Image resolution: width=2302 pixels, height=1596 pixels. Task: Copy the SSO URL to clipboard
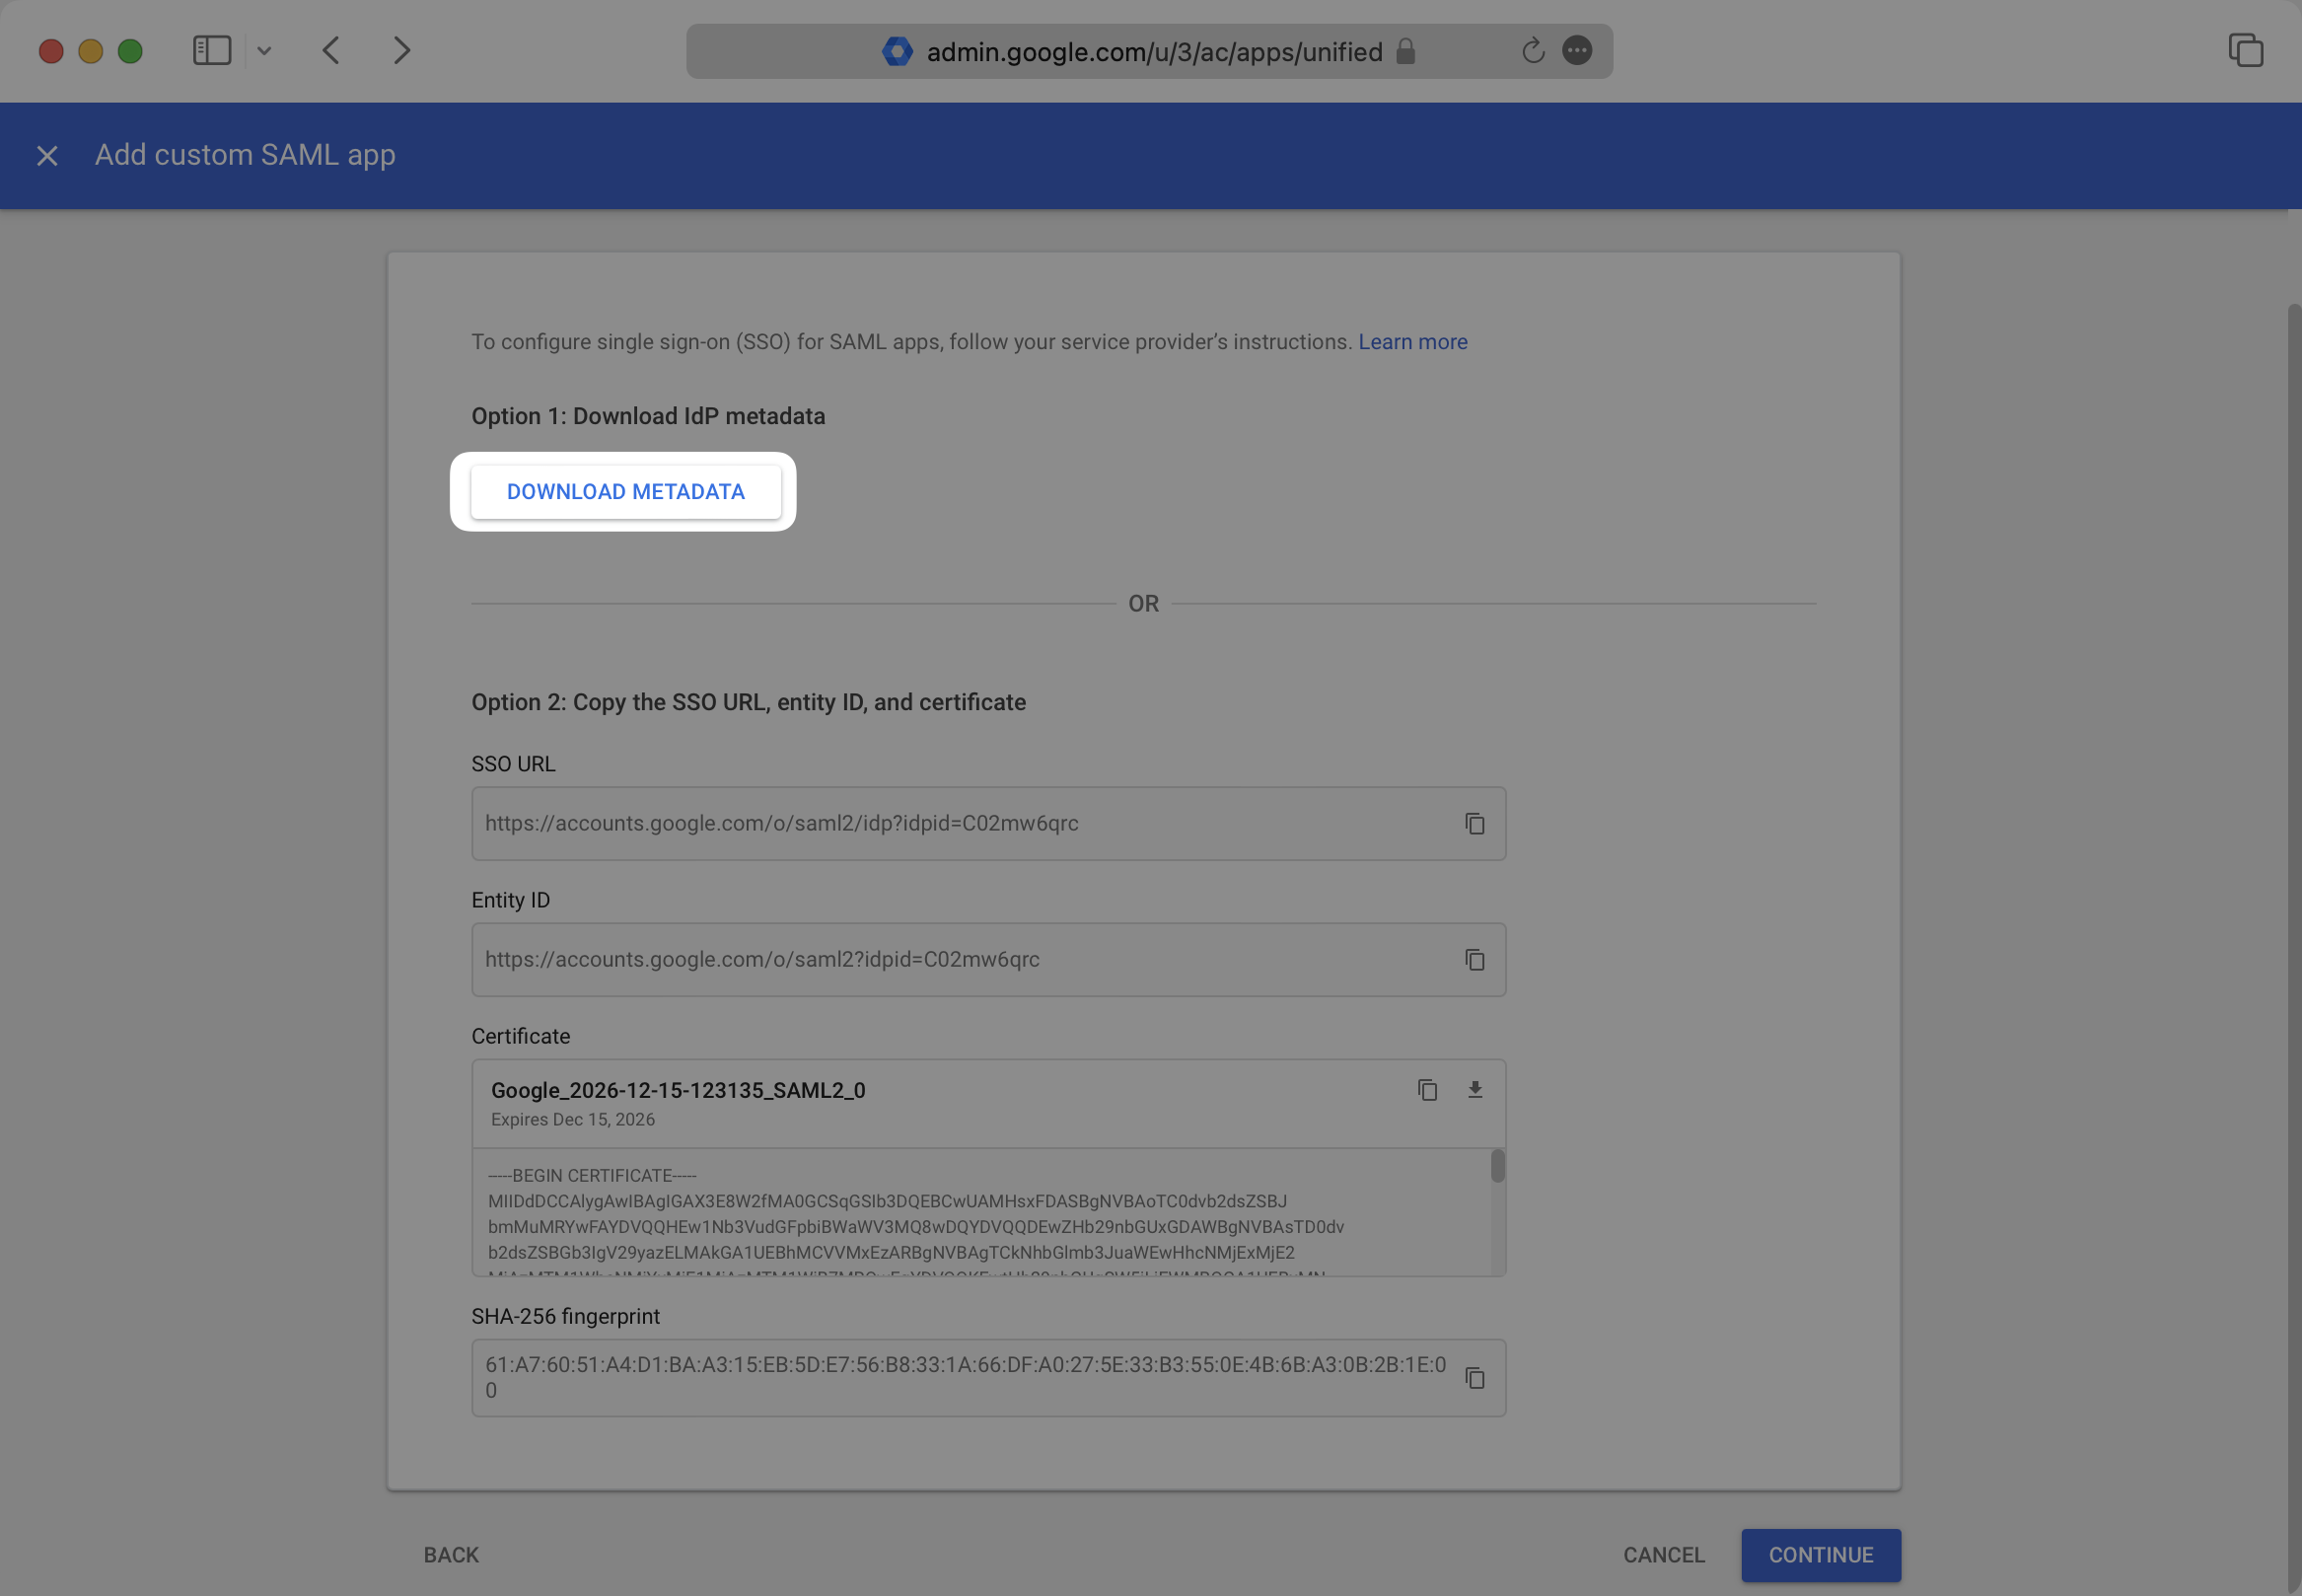coord(1474,823)
